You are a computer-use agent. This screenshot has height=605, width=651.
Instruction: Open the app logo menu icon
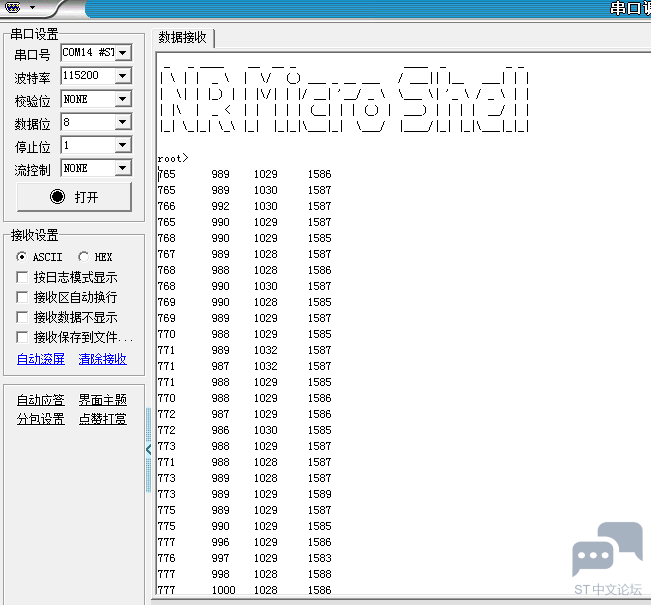click(12, 7)
